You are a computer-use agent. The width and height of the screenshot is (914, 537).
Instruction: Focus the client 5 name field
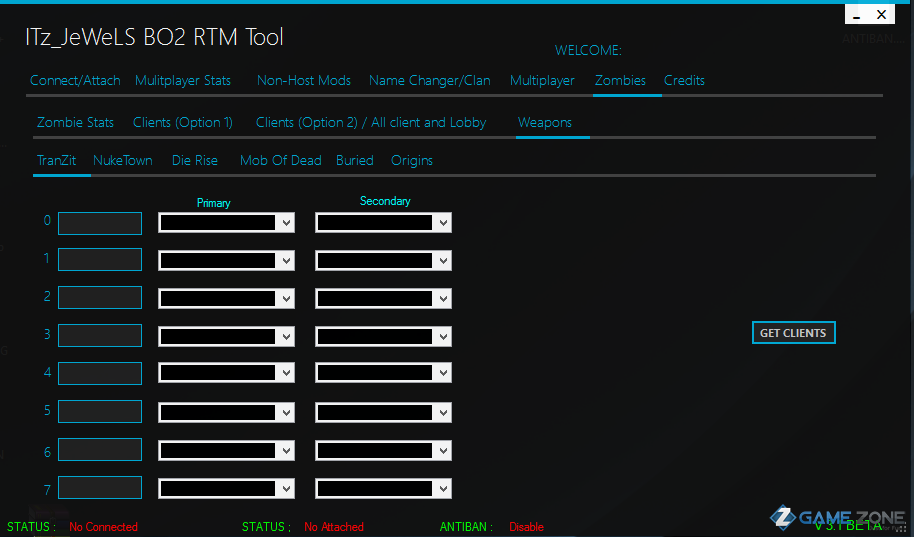tap(100, 411)
